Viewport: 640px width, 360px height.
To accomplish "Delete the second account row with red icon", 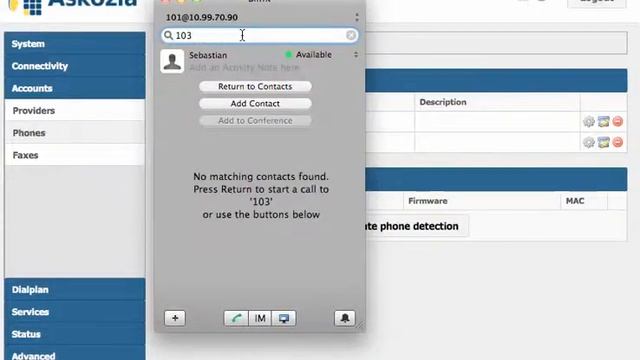I will [x=618, y=142].
